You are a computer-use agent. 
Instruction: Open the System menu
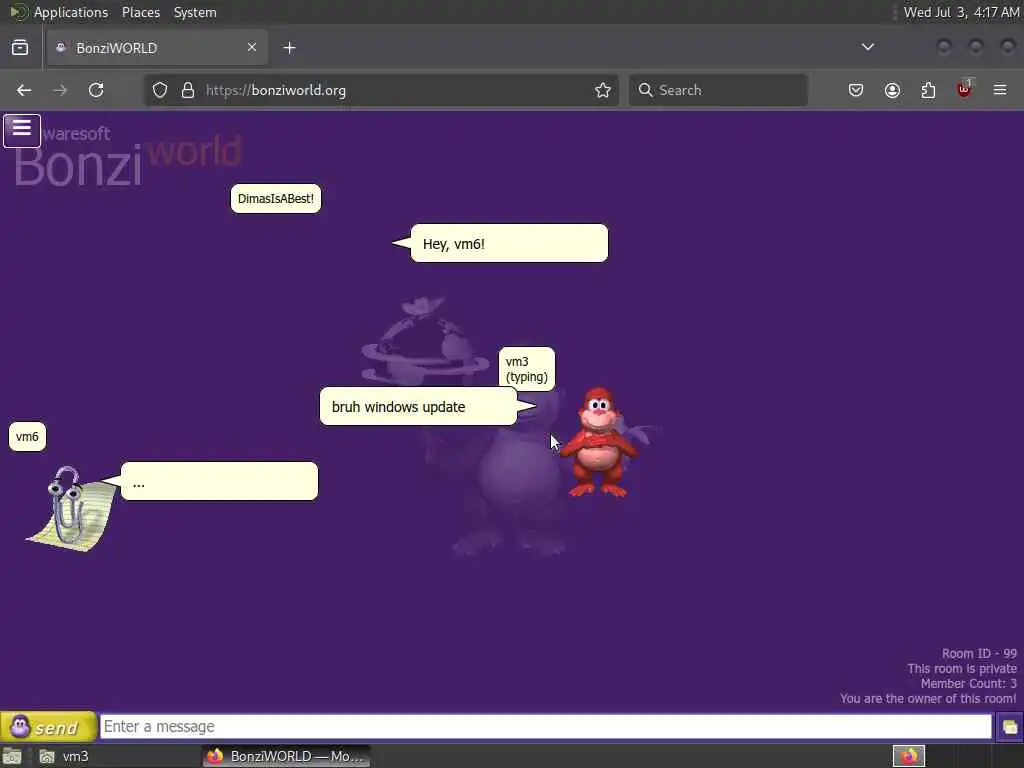pos(195,12)
